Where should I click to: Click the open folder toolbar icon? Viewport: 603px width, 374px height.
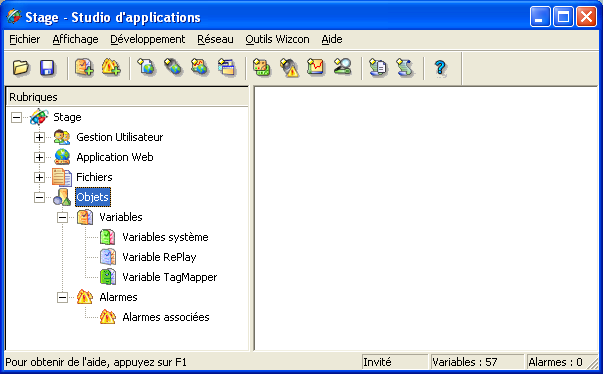click(21, 68)
